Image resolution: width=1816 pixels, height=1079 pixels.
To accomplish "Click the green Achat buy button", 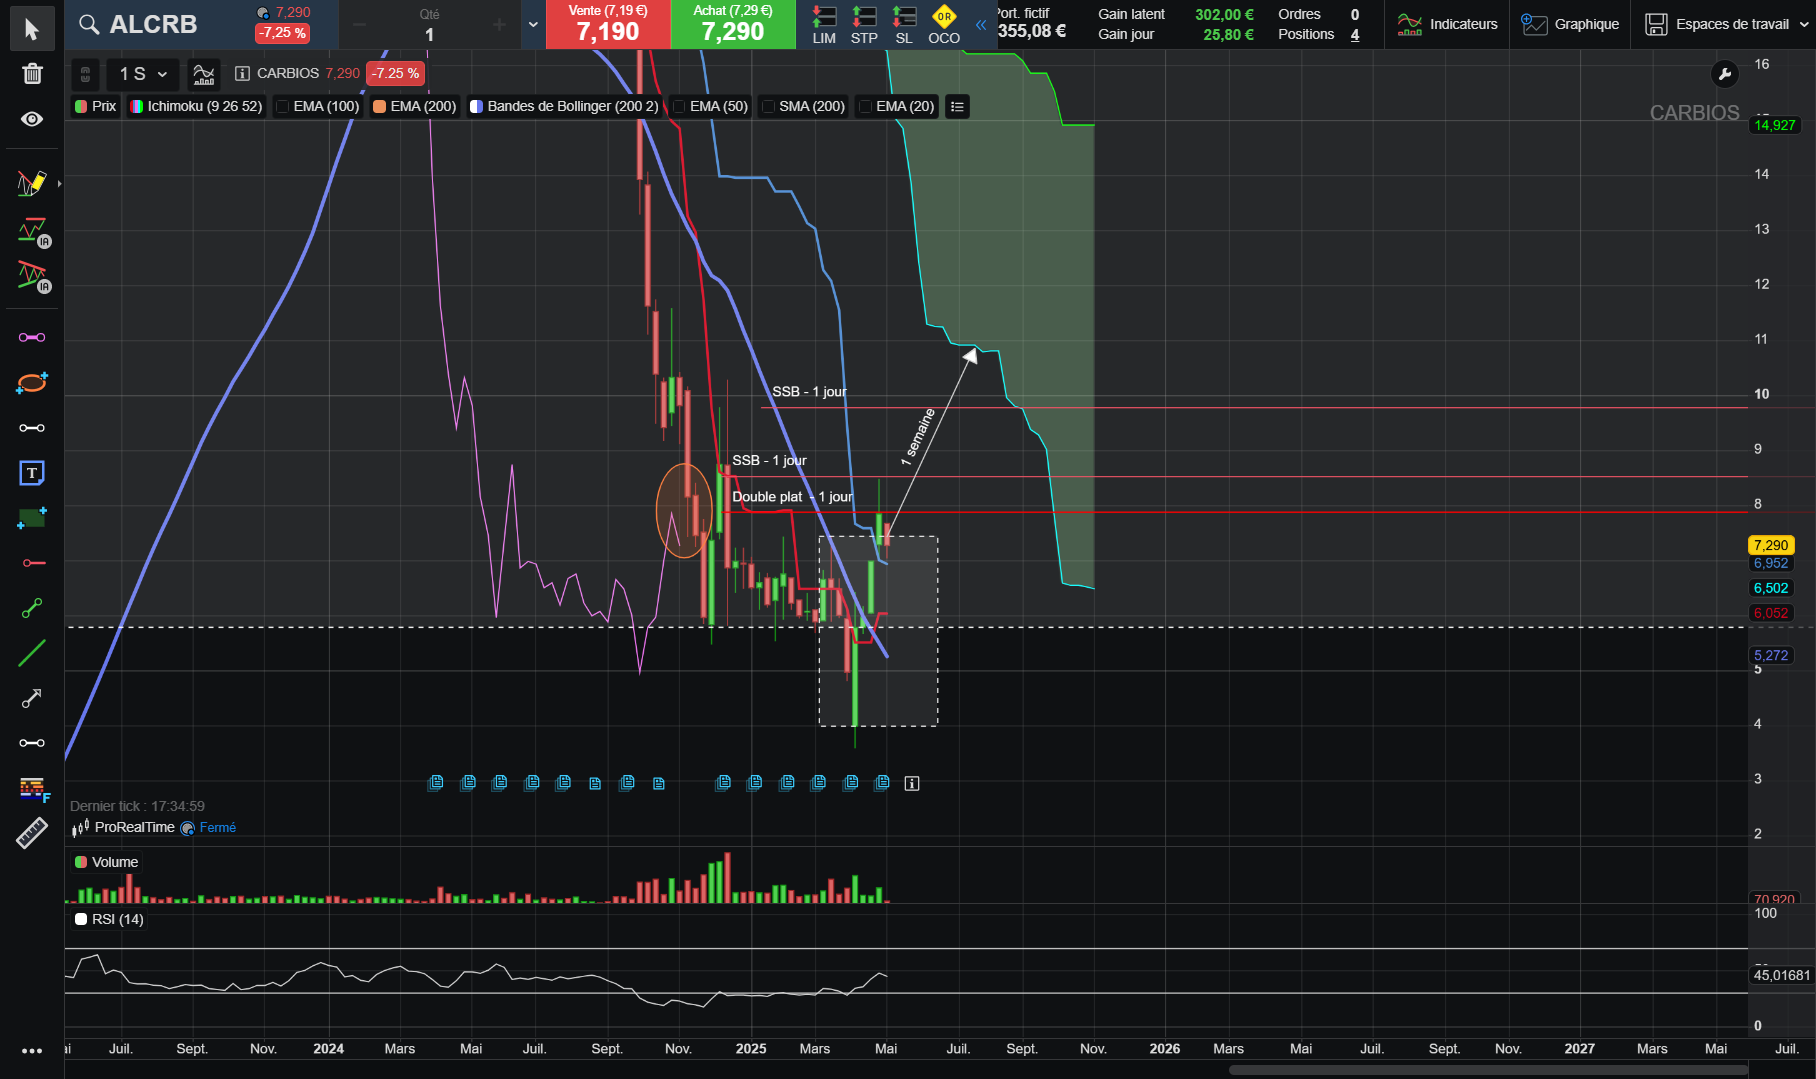I will 733,25.
